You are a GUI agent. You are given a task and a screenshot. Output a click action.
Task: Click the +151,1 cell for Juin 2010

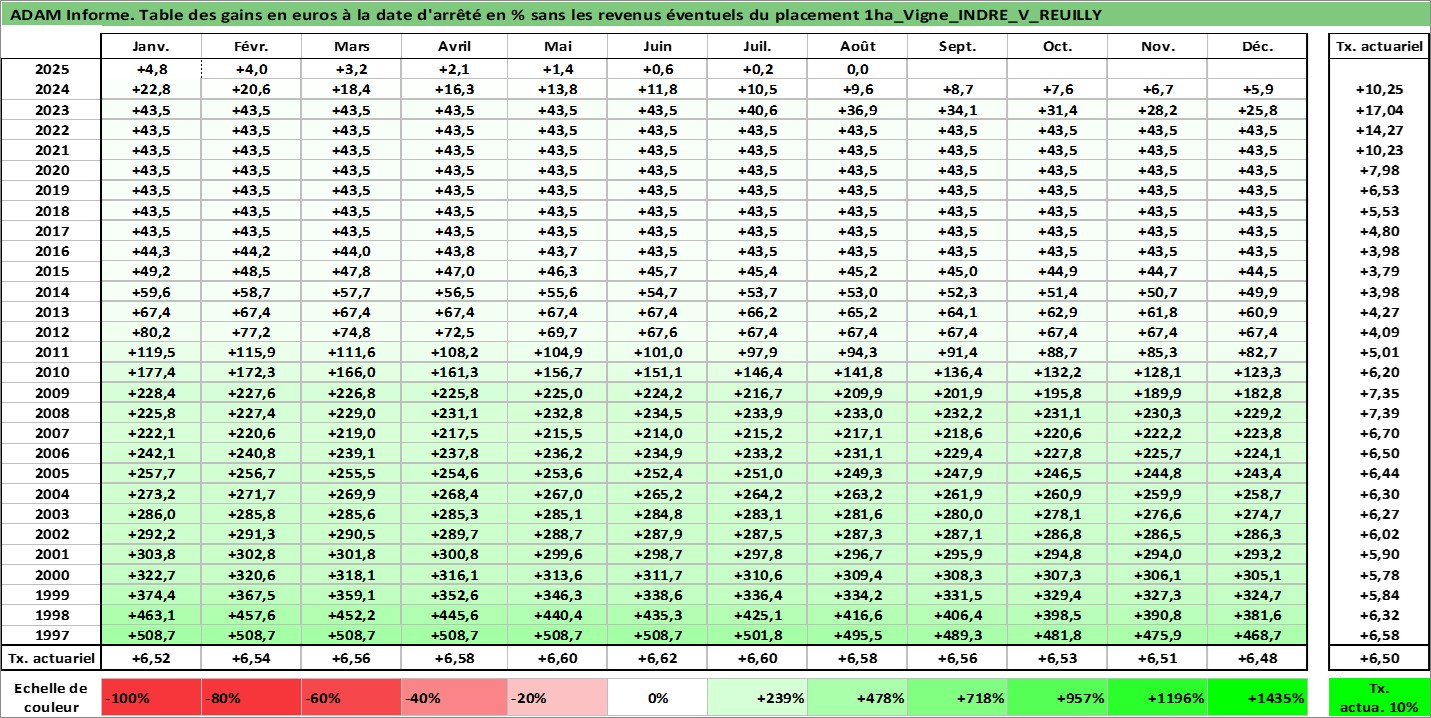[657, 373]
